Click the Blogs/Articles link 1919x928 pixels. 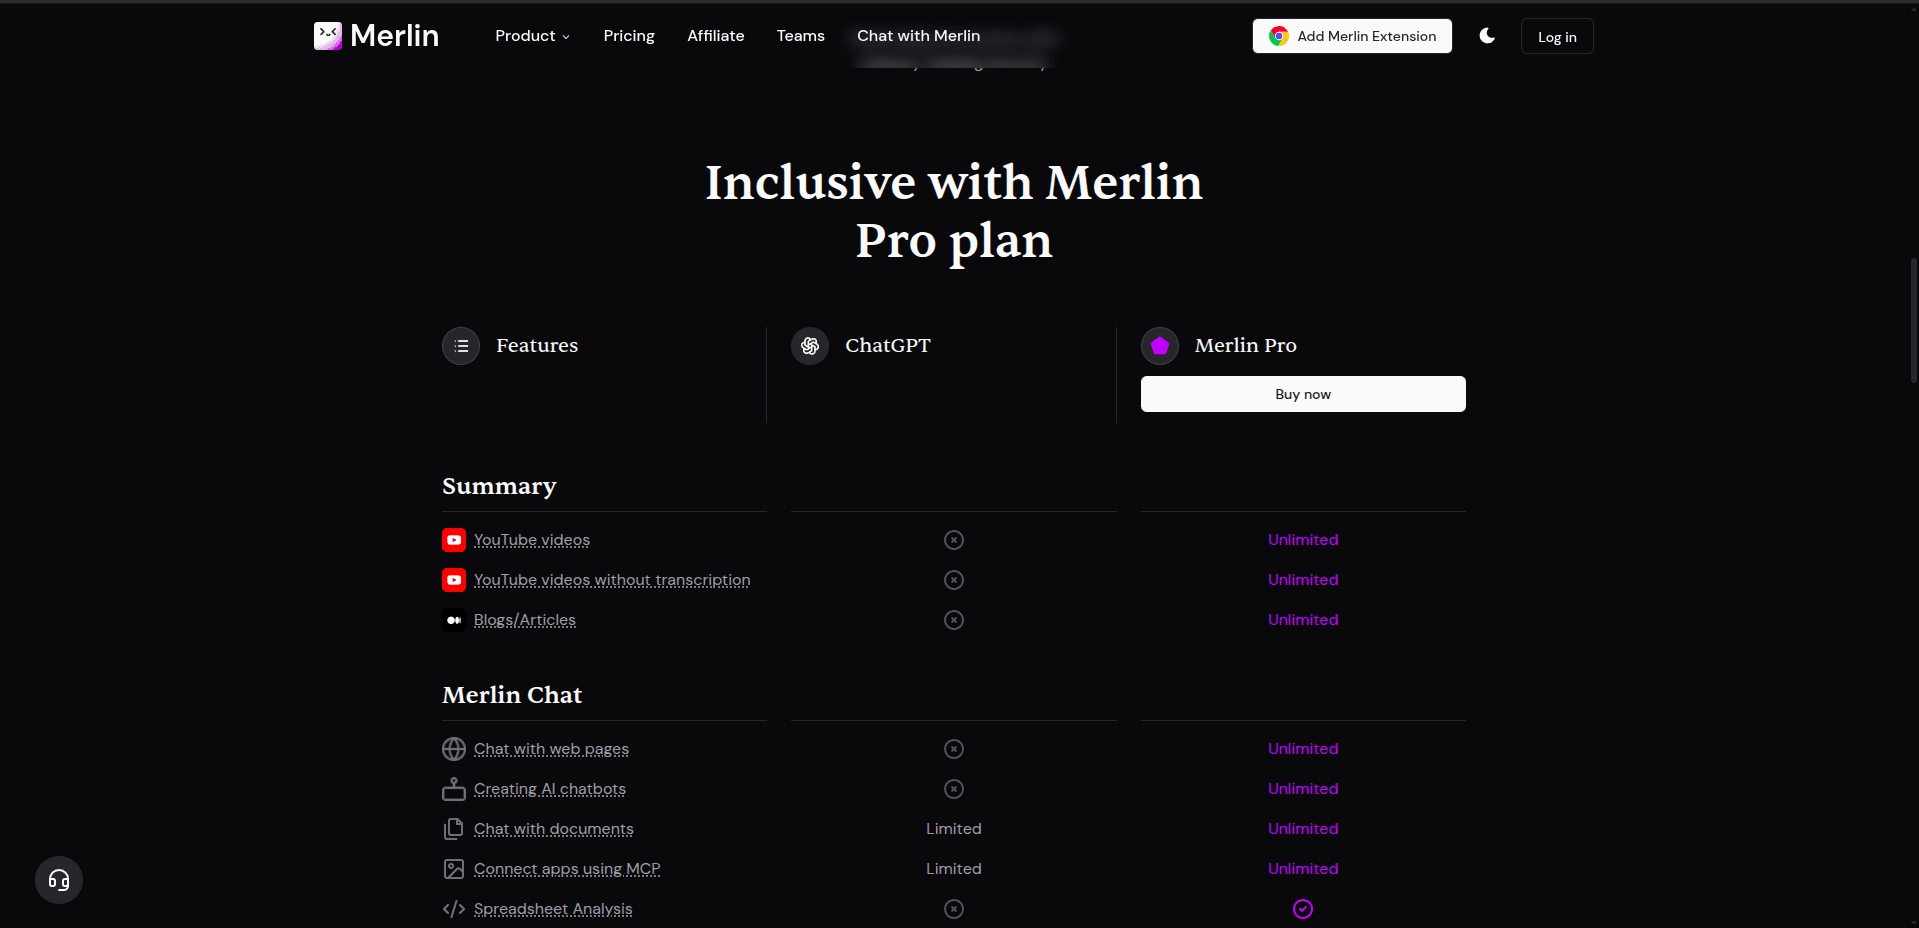(525, 620)
